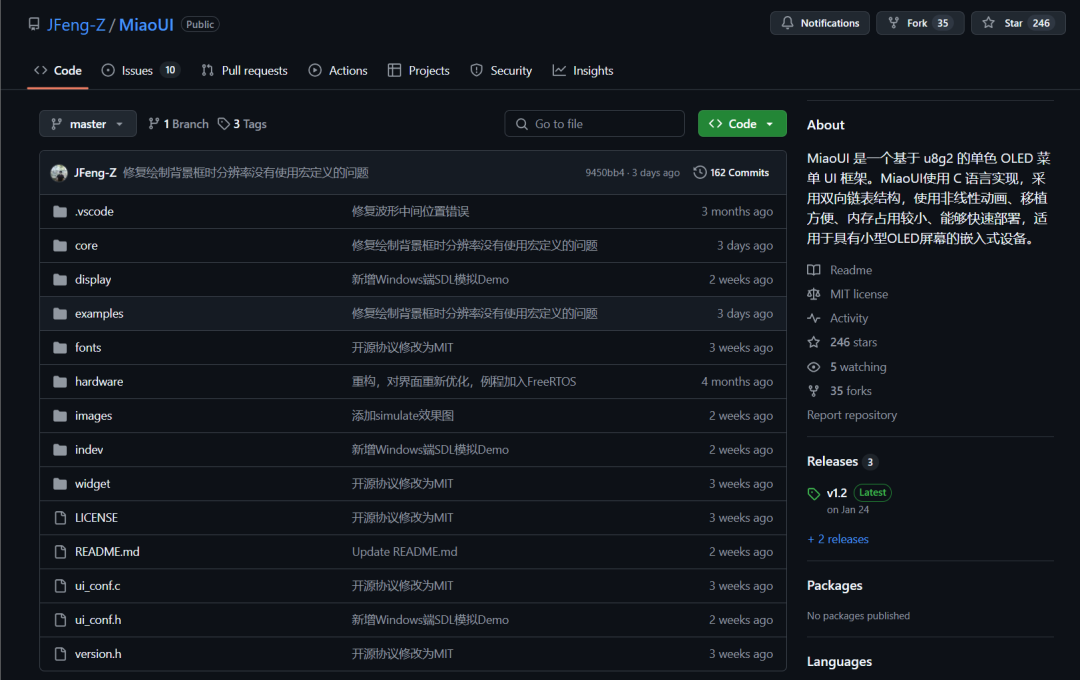Open the Security tab
The width and height of the screenshot is (1080, 680).
(x=501, y=70)
